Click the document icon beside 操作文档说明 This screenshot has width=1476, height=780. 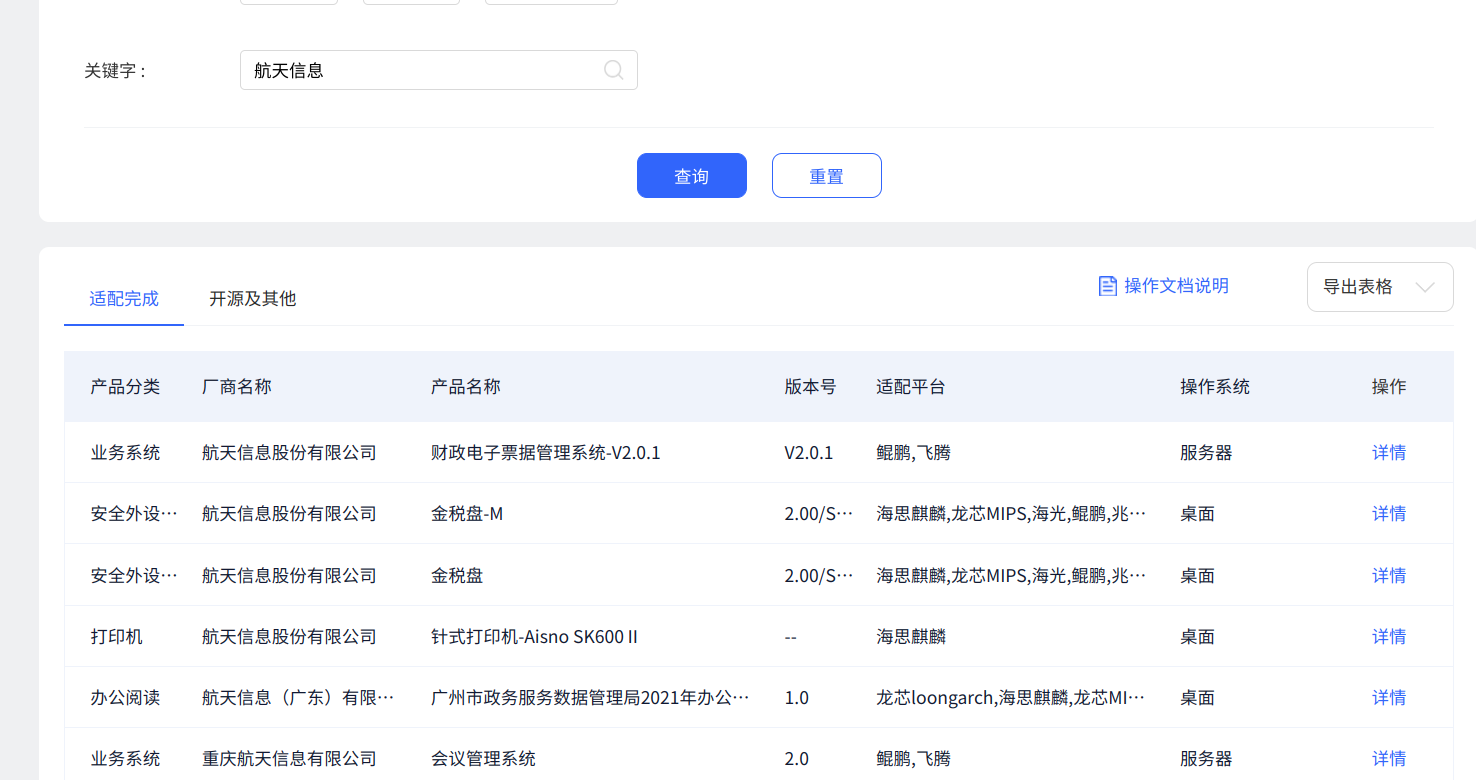1107,285
